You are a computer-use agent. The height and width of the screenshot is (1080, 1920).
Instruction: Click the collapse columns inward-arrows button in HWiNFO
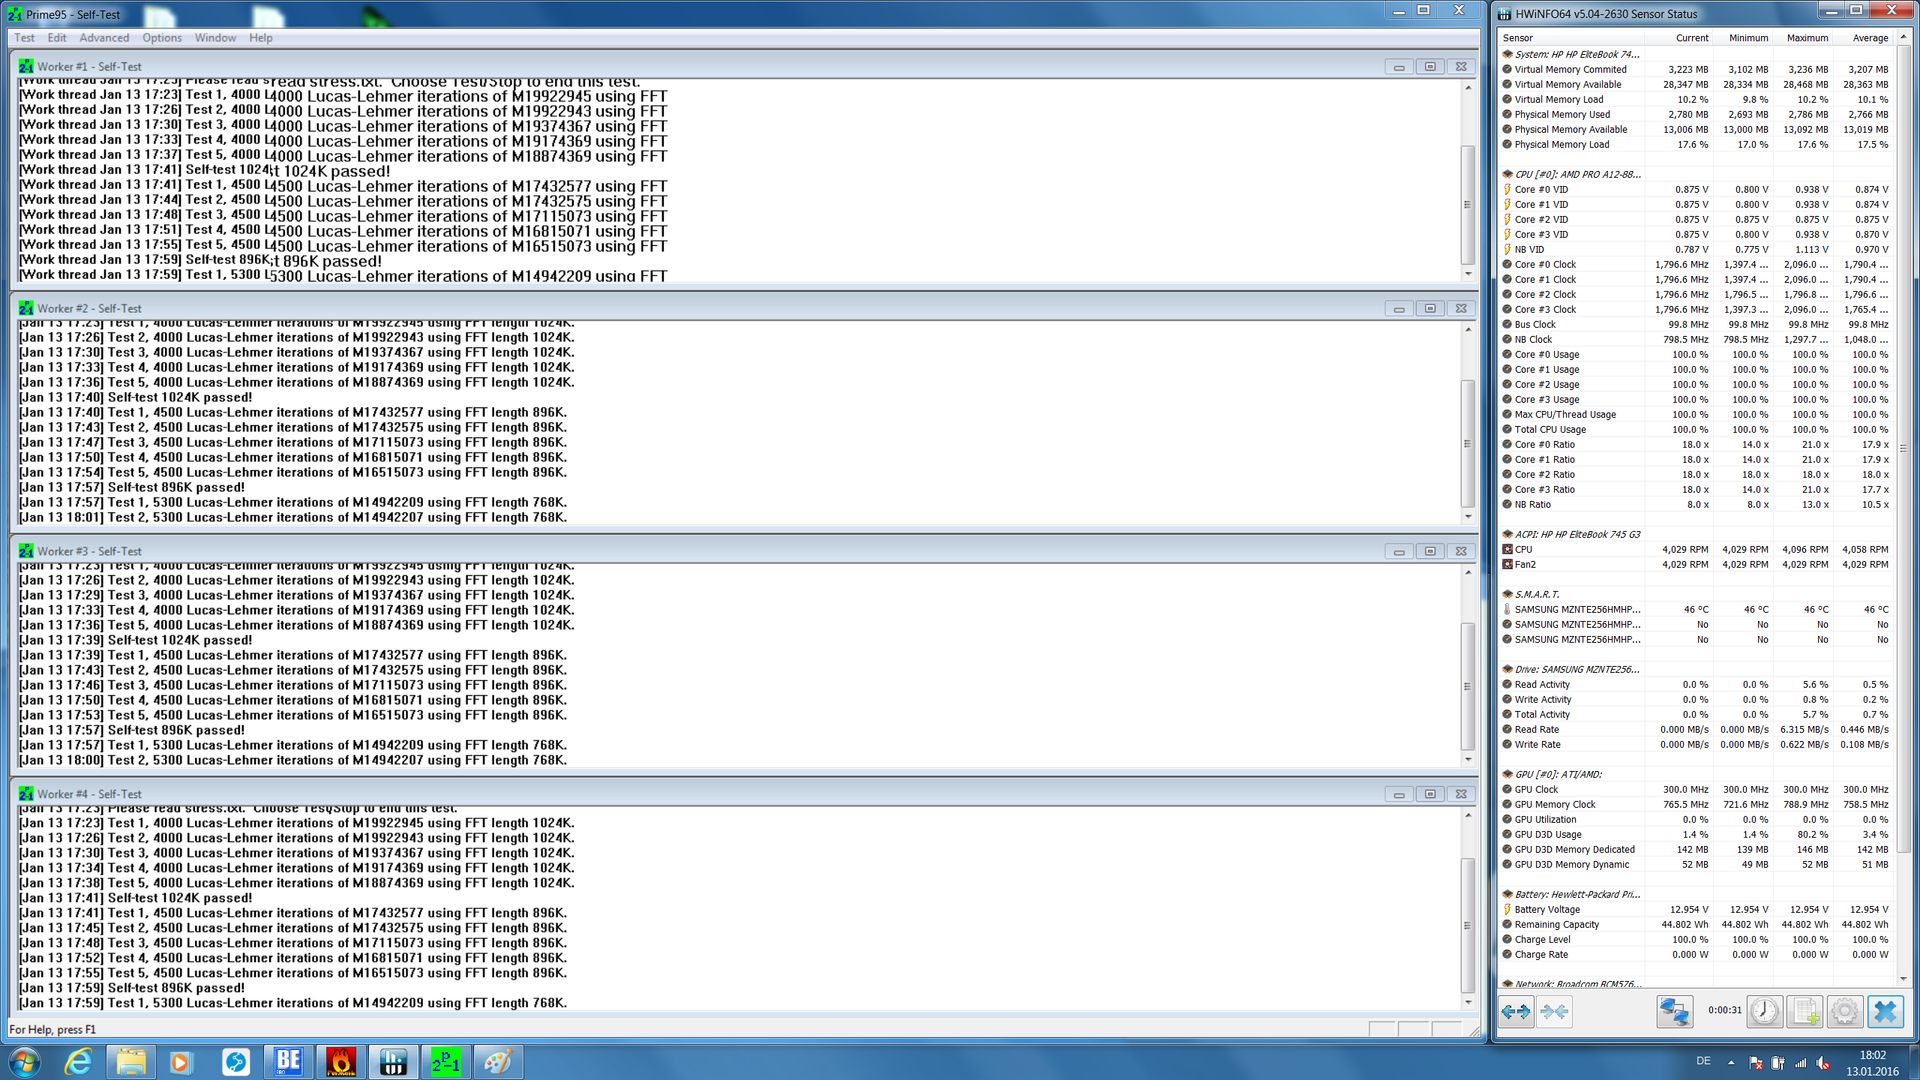(x=1554, y=1011)
